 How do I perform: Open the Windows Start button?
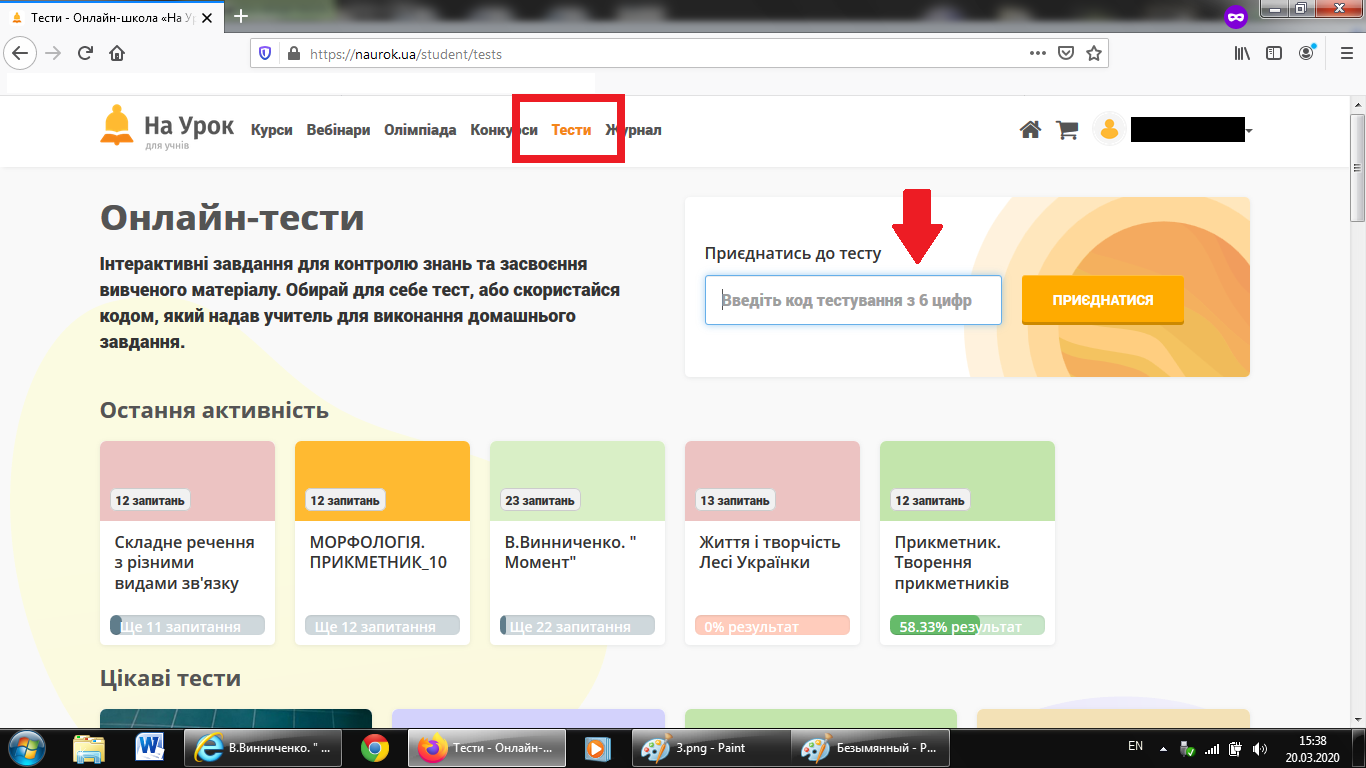(x=27, y=747)
